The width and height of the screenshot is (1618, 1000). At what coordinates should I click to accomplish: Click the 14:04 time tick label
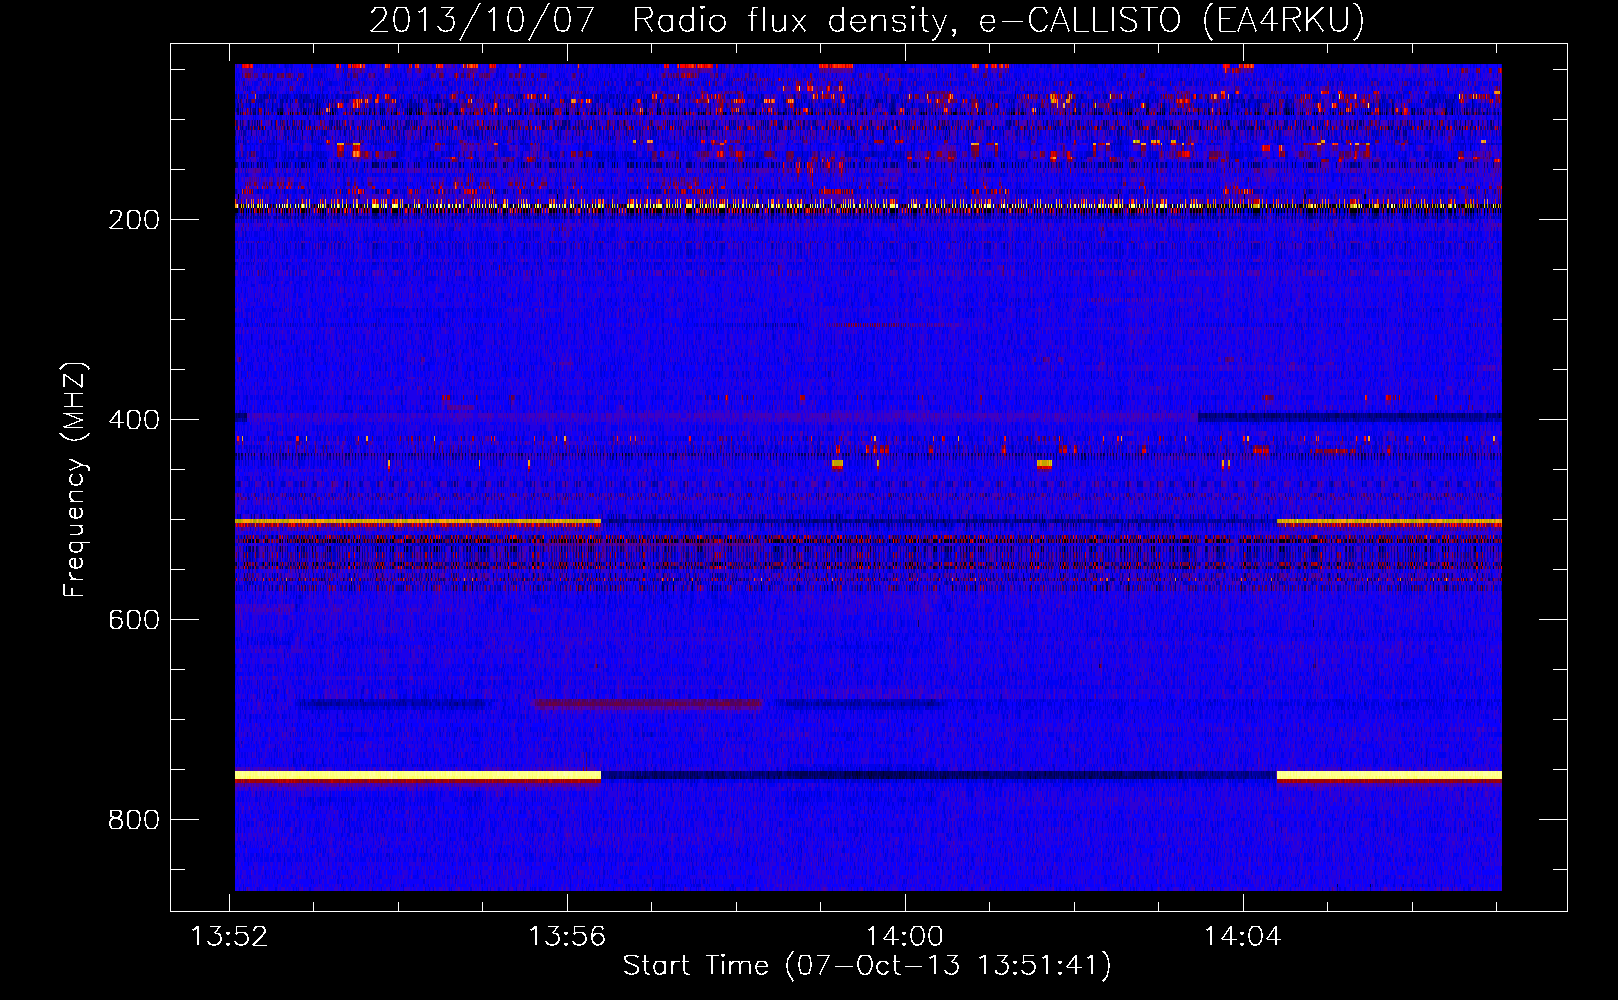pos(1242,937)
